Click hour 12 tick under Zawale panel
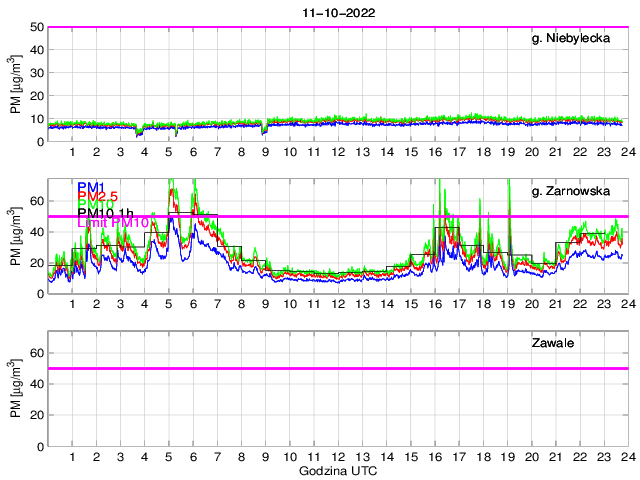Screen dimensions: 640x480 pyautogui.click(x=338, y=456)
